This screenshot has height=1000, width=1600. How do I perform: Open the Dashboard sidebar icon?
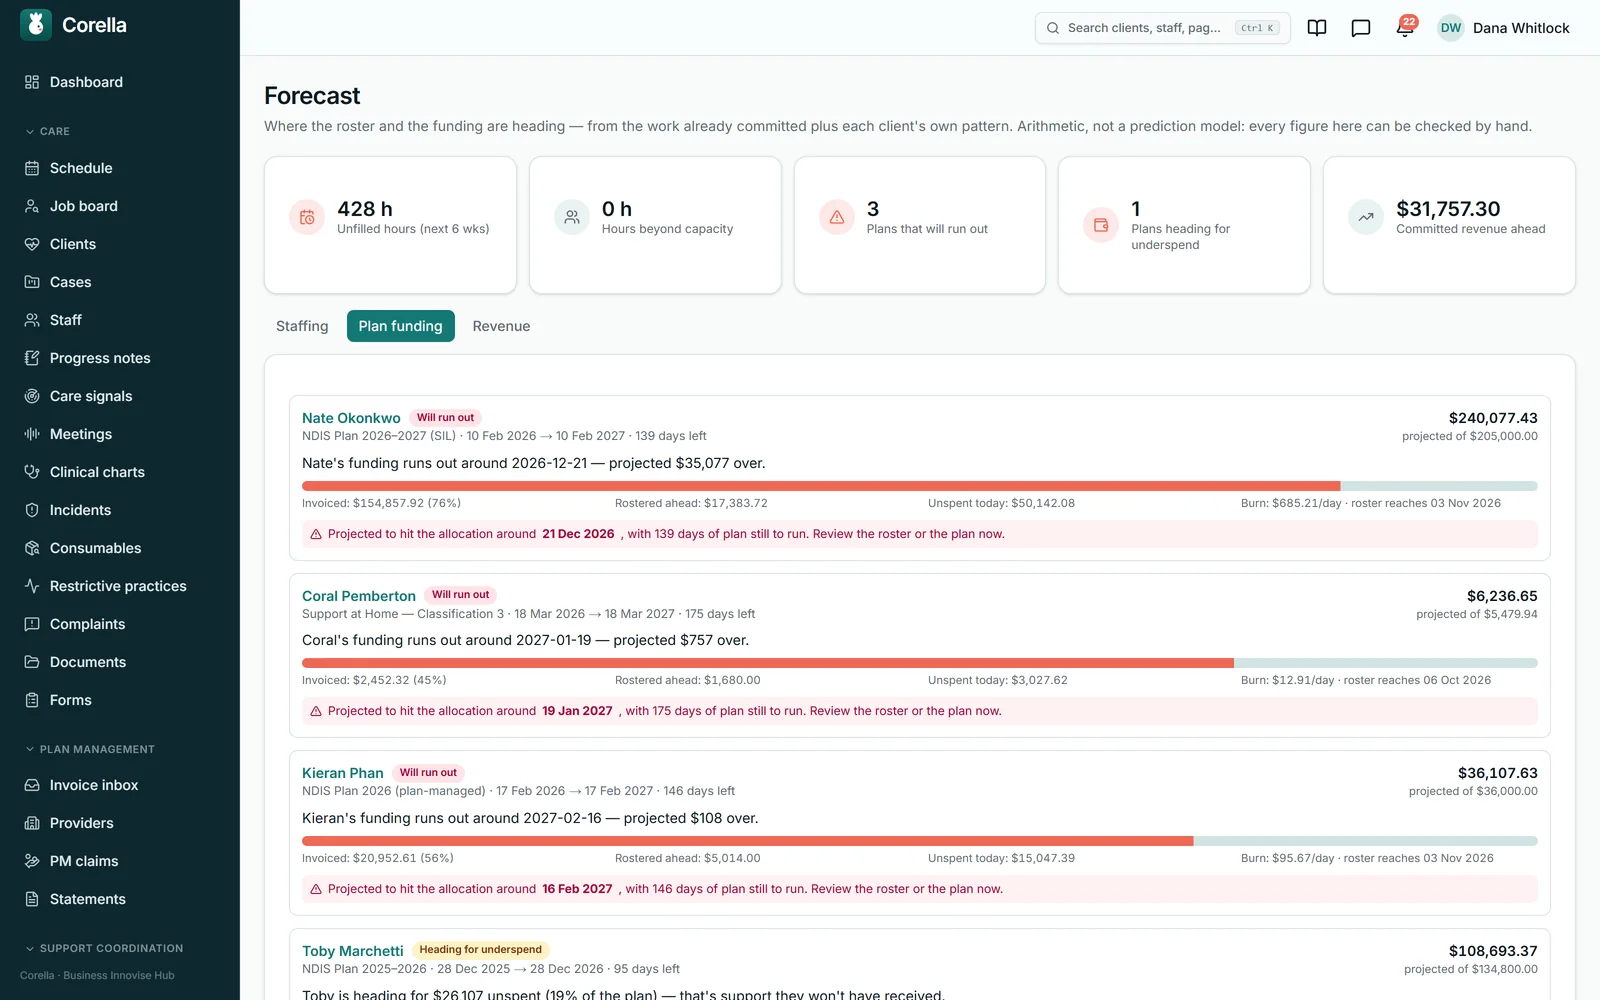coord(32,82)
